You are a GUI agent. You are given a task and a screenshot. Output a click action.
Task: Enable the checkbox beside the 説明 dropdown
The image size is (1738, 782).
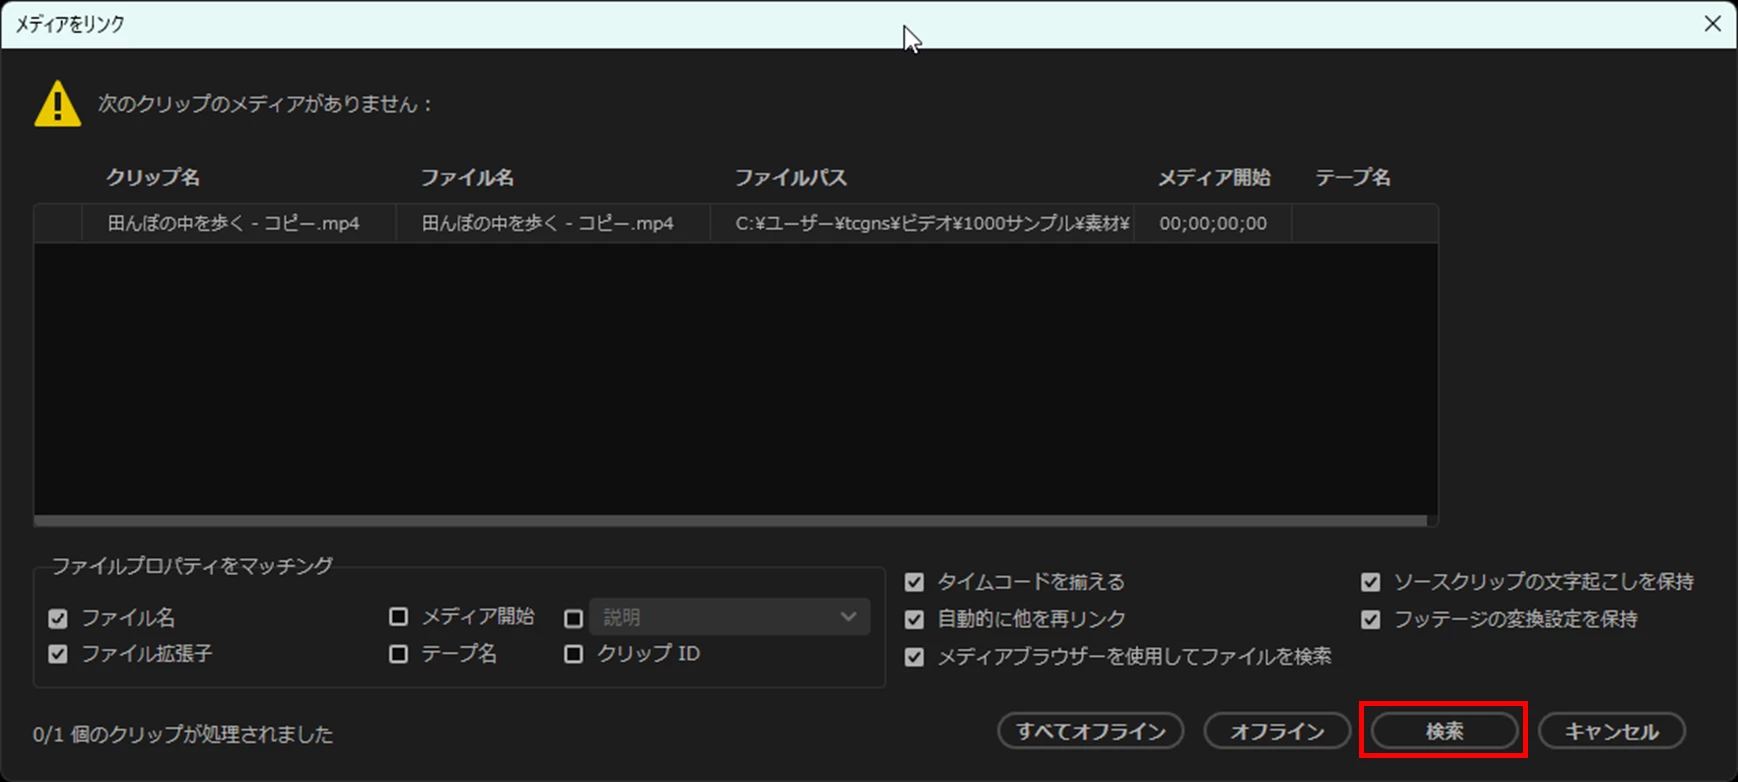tap(573, 619)
